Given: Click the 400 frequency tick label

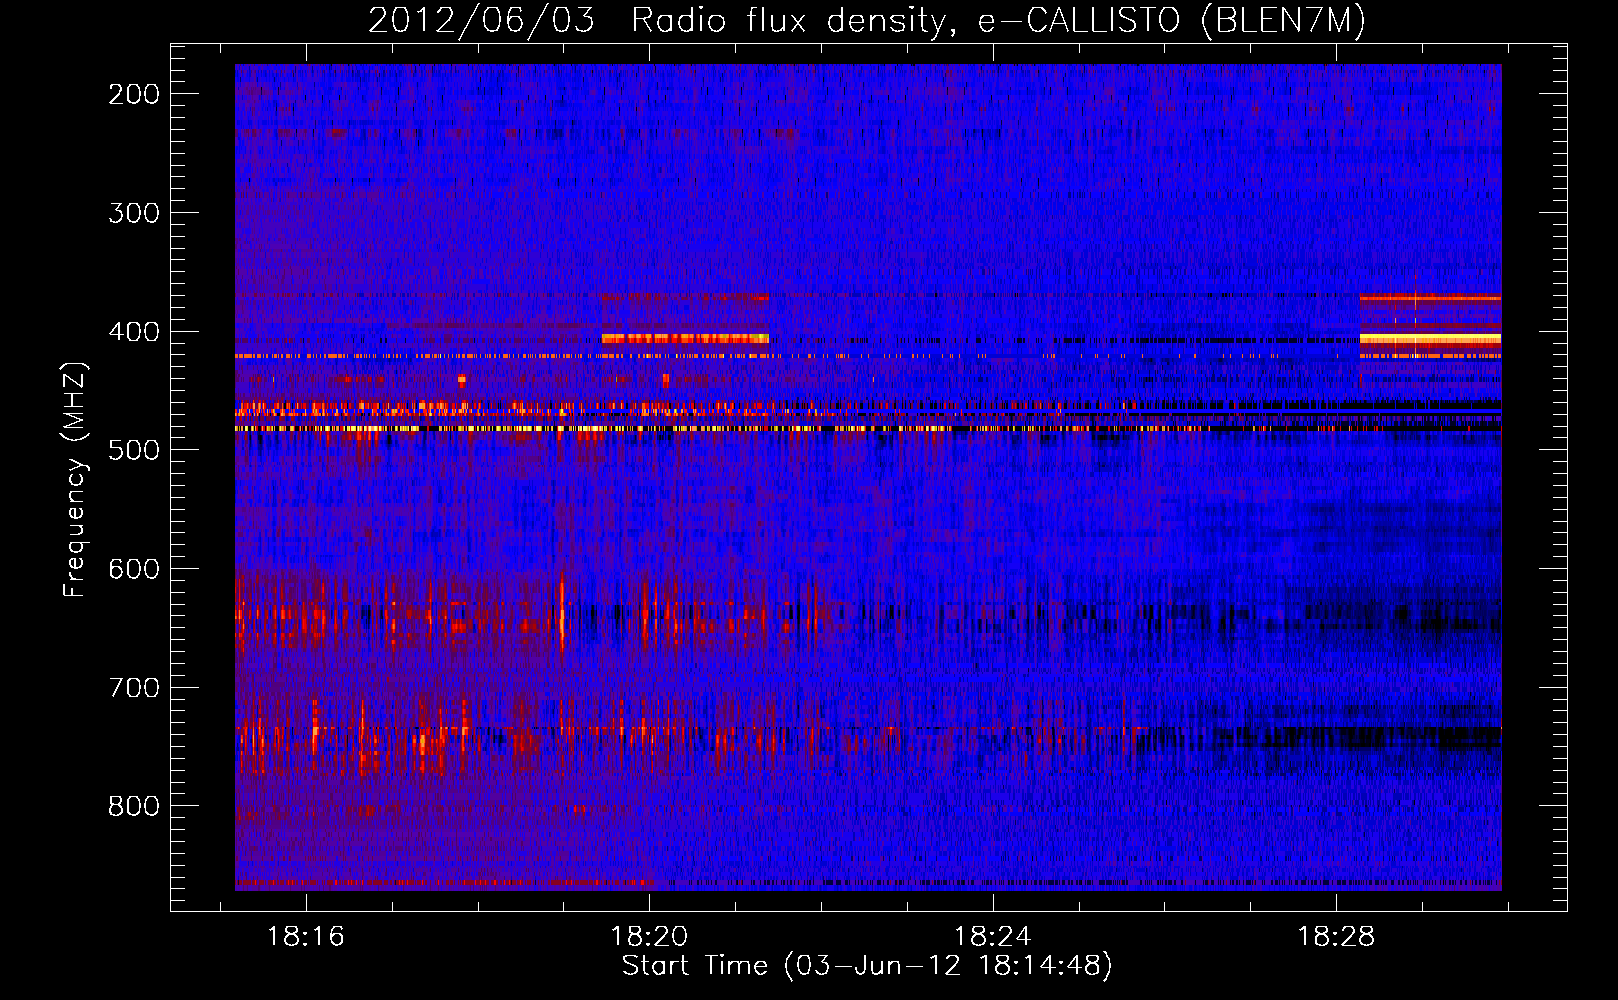Looking at the screenshot, I should [134, 332].
